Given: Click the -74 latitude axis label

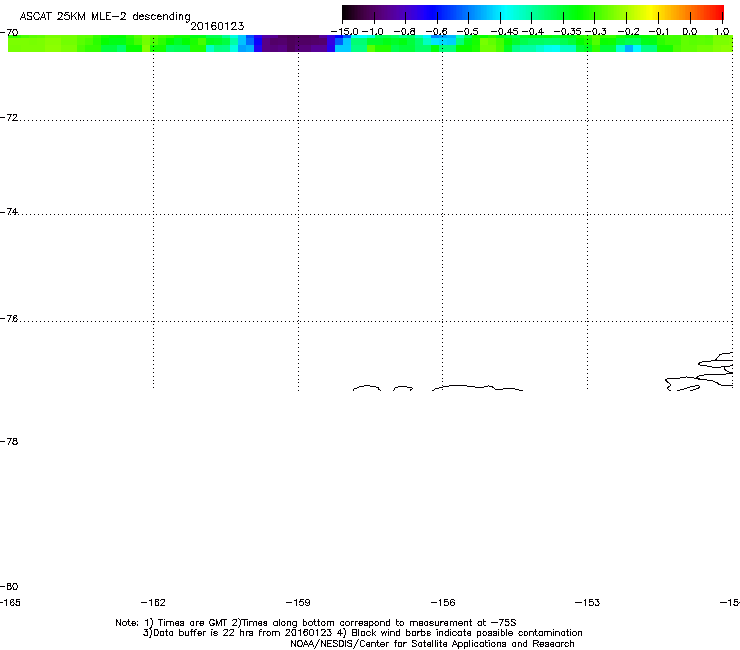Looking at the screenshot, I should pos(9,211).
